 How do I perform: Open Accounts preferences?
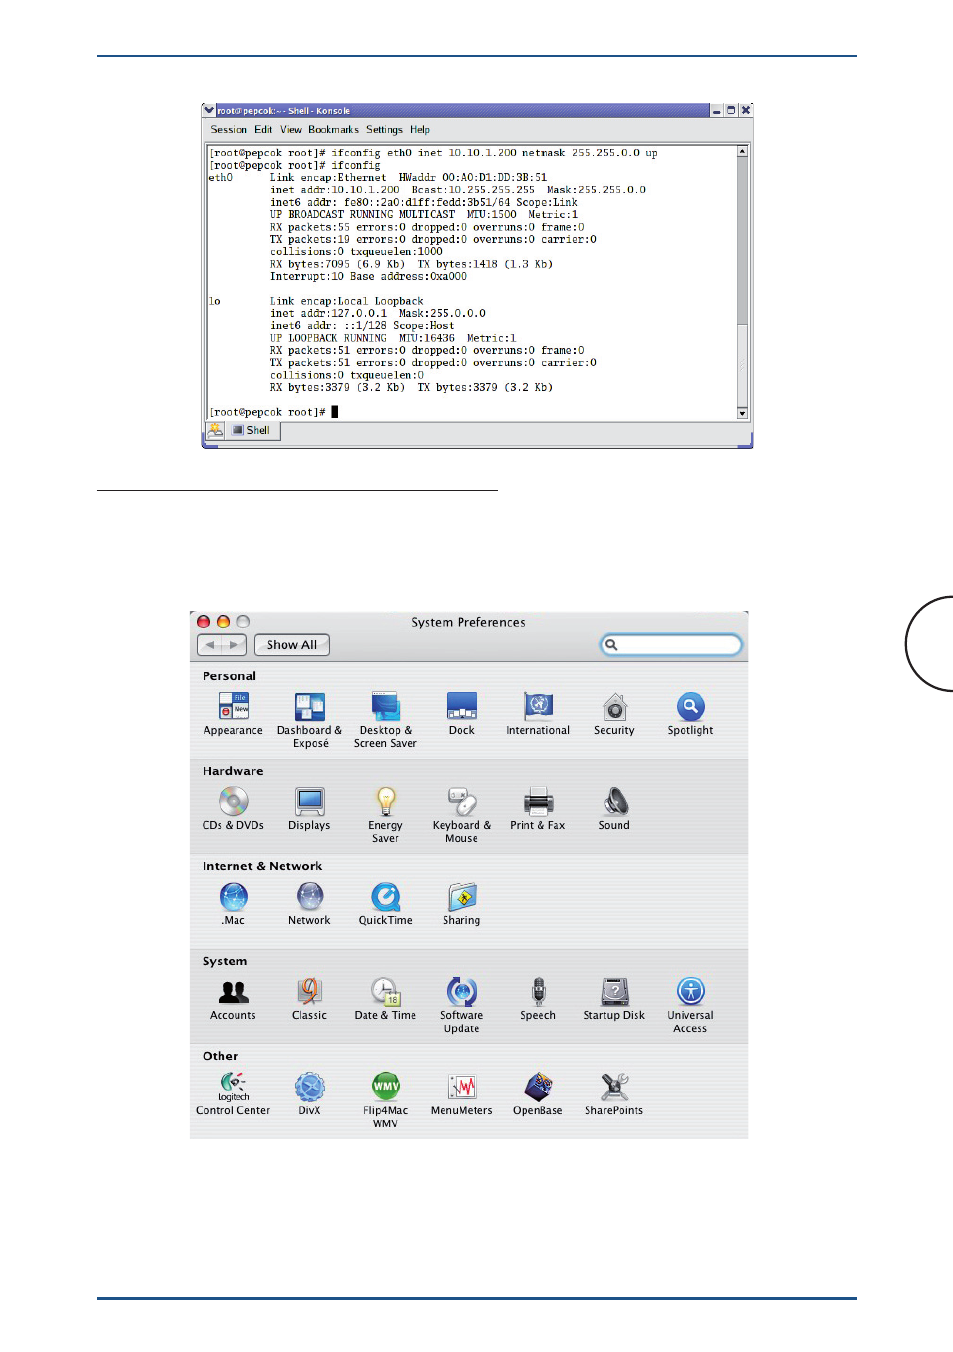pyautogui.click(x=233, y=999)
